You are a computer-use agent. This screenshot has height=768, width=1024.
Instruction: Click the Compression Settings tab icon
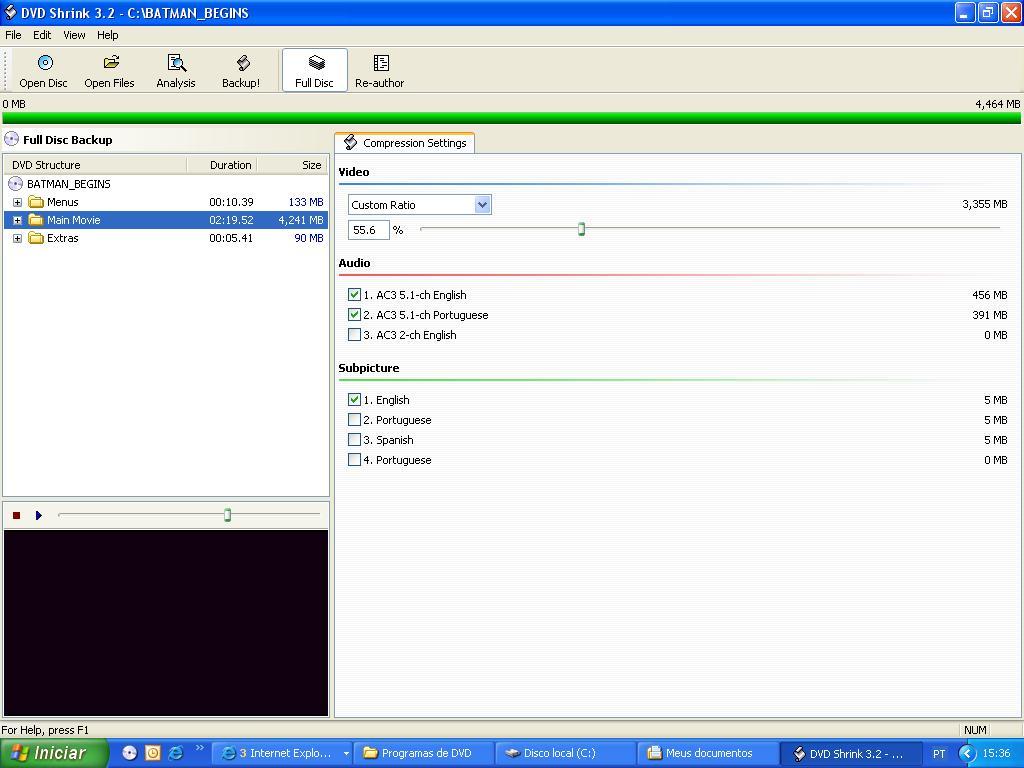click(x=351, y=142)
